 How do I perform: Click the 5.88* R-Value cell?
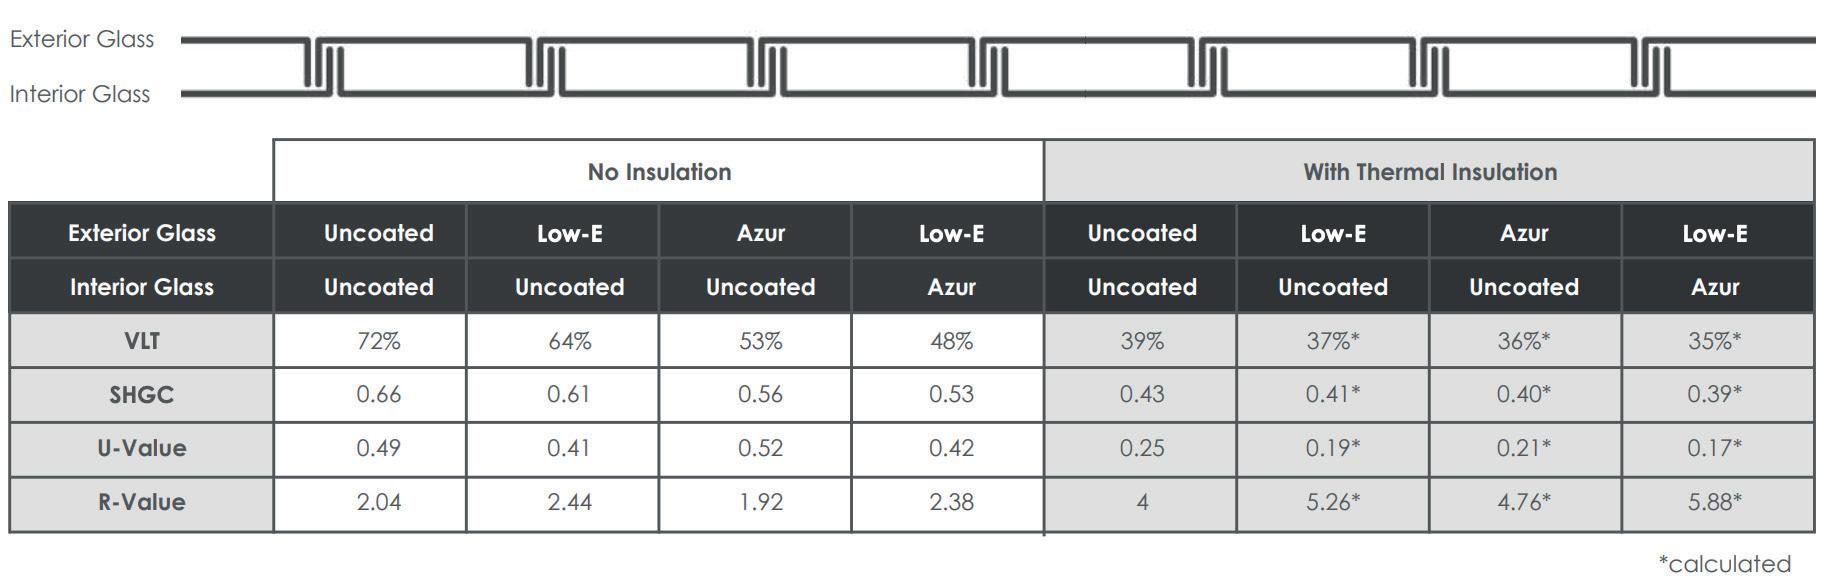[x=1716, y=502]
